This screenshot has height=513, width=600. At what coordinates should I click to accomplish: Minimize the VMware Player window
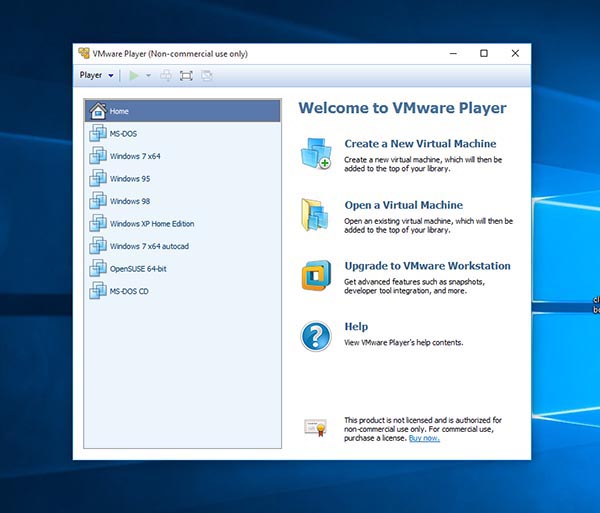[x=453, y=54]
